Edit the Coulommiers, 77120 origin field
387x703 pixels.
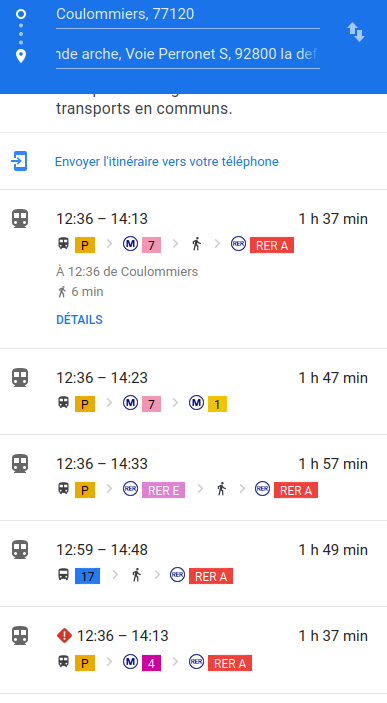click(188, 14)
